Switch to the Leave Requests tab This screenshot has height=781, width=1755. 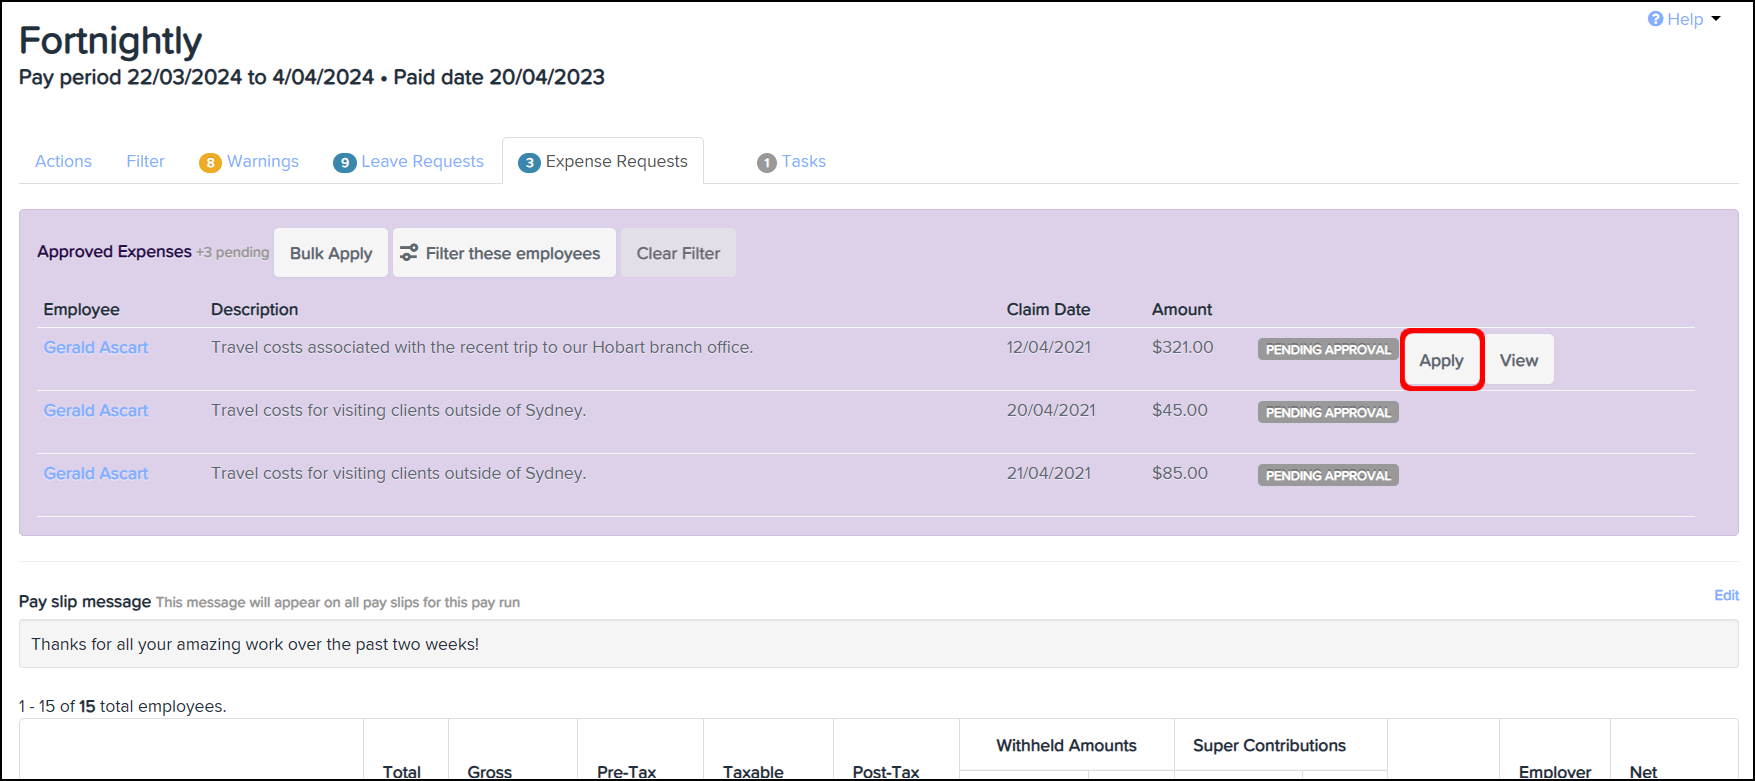pyautogui.click(x=422, y=161)
